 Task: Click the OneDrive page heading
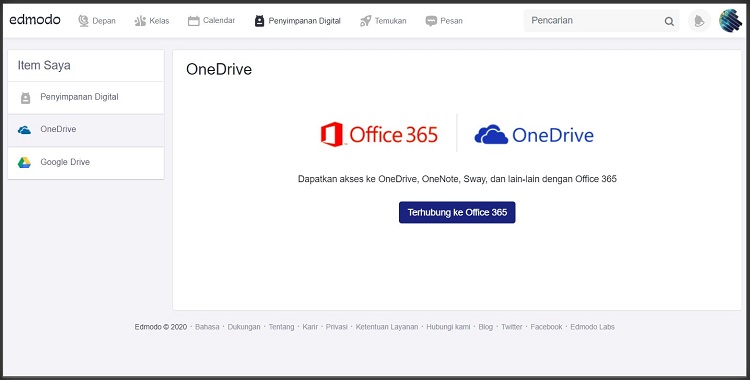coord(219,69)
